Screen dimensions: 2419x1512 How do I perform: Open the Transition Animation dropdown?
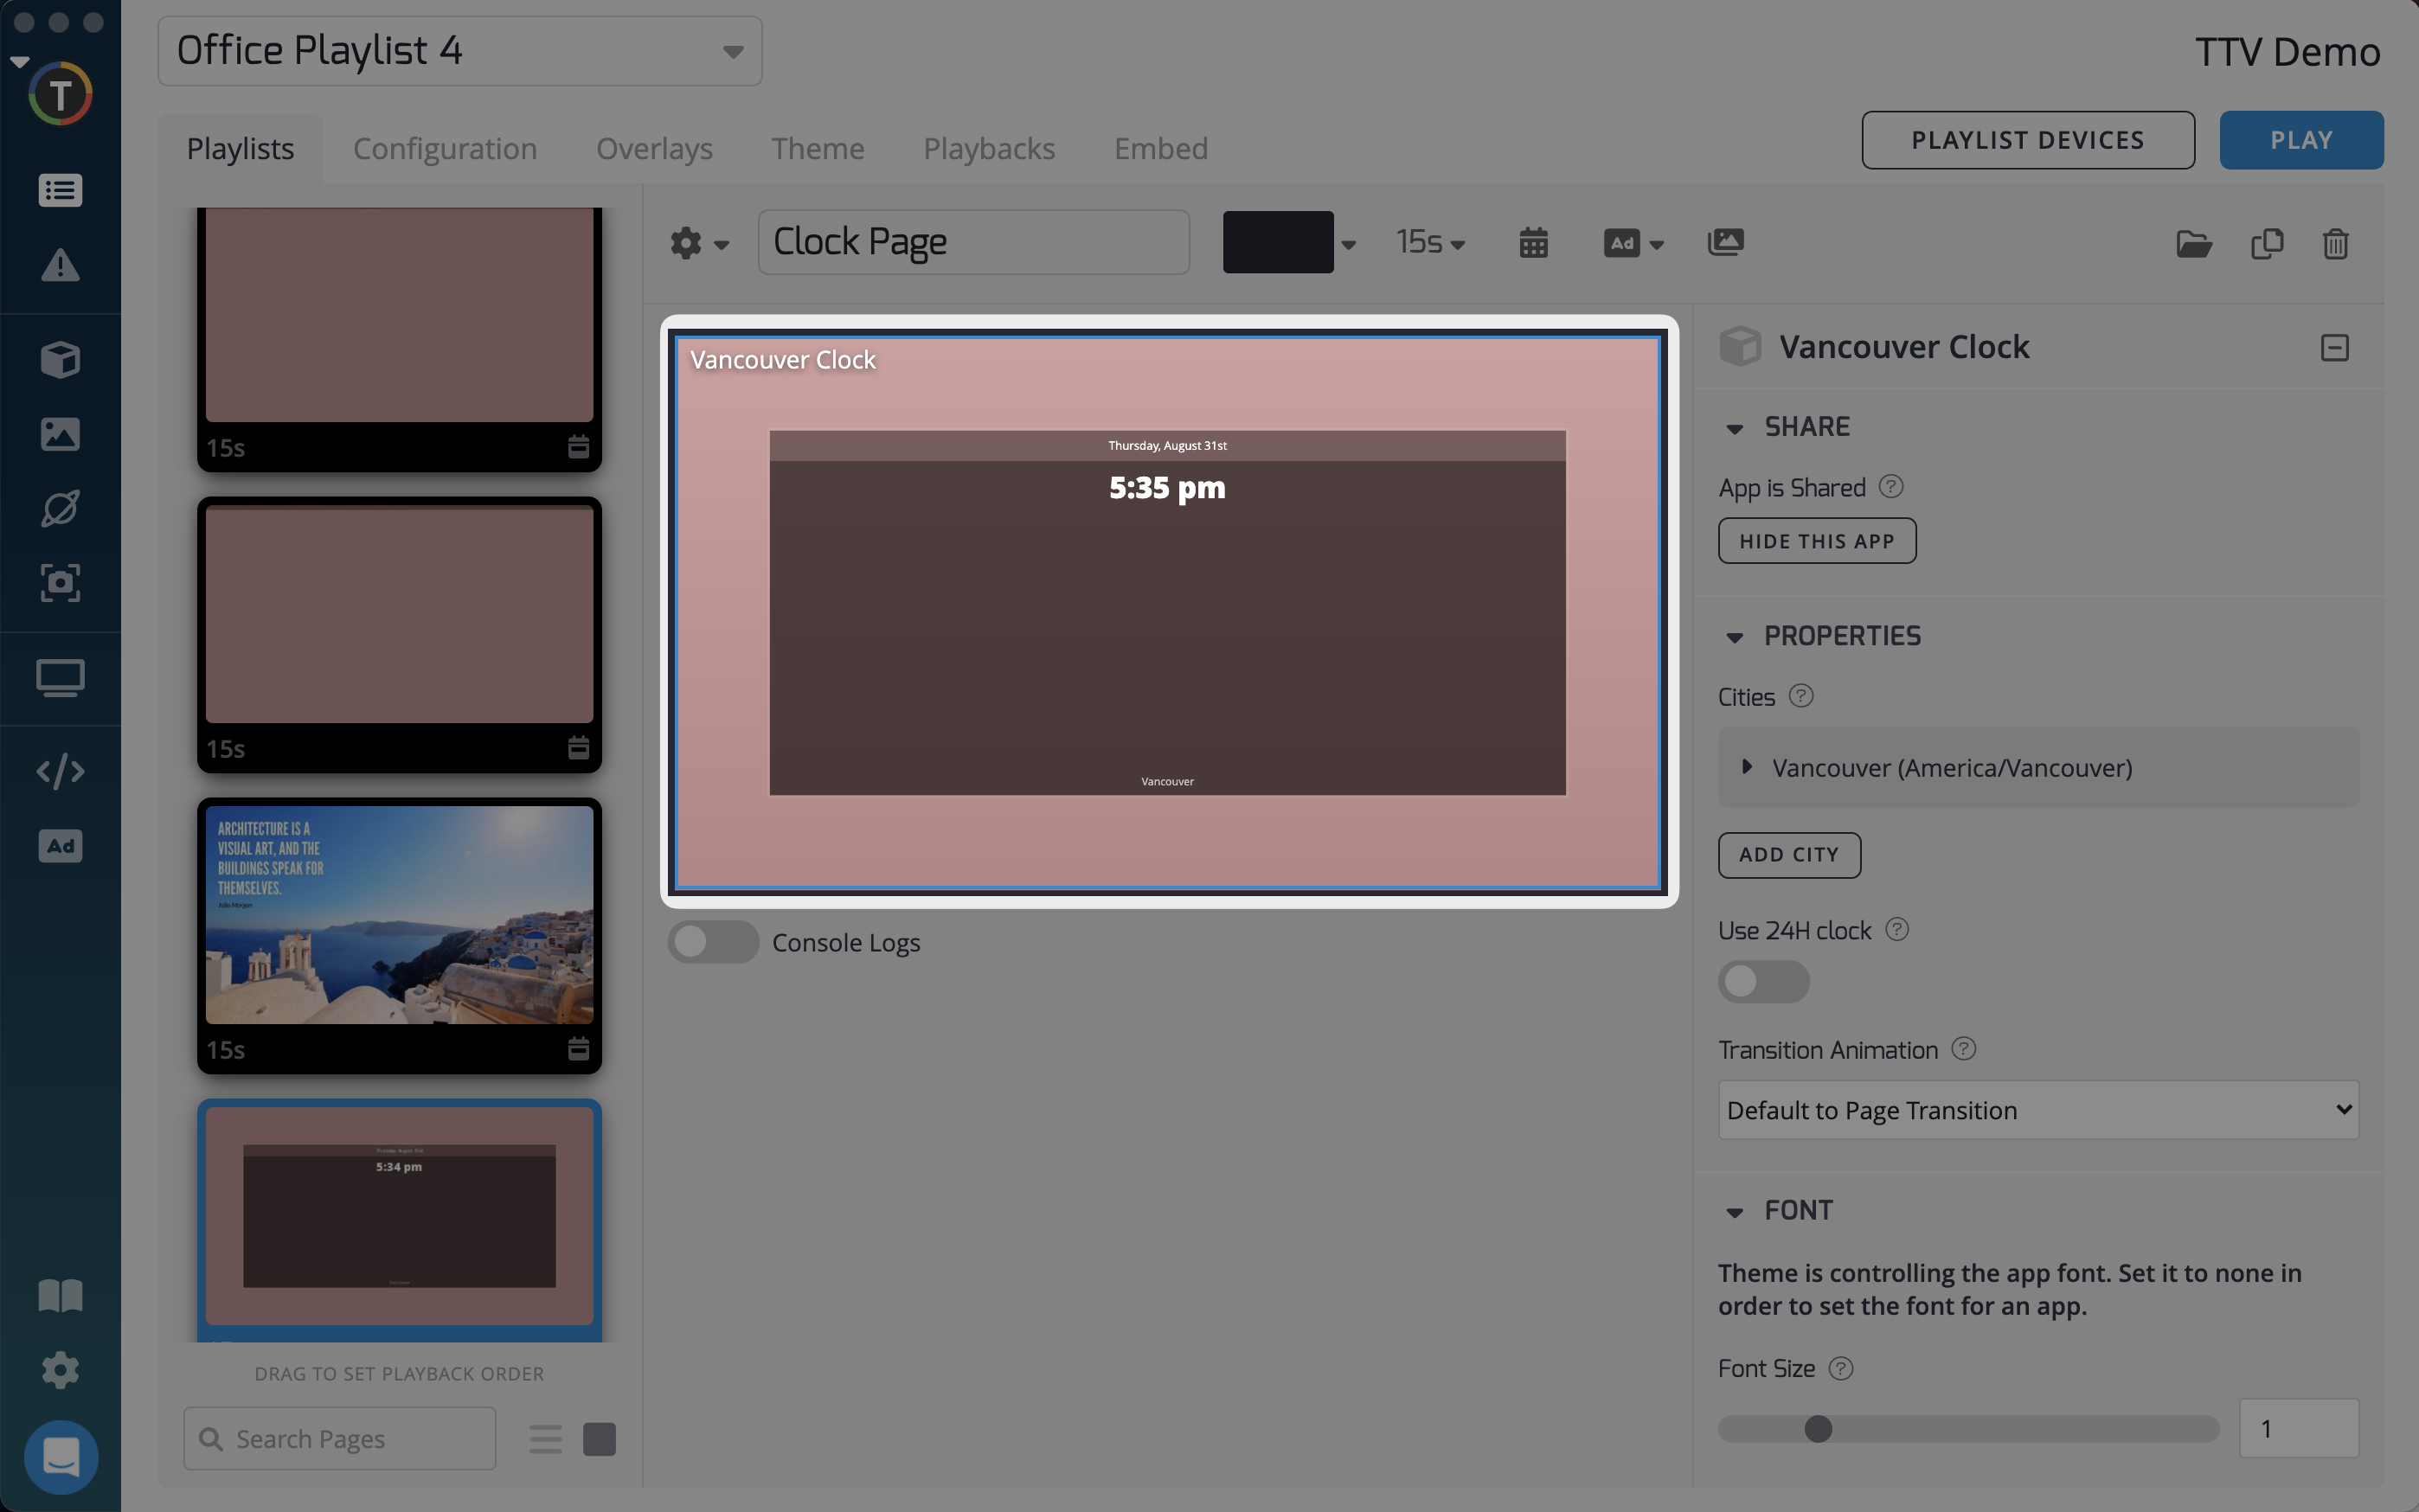click(x=2037, y=1110)
